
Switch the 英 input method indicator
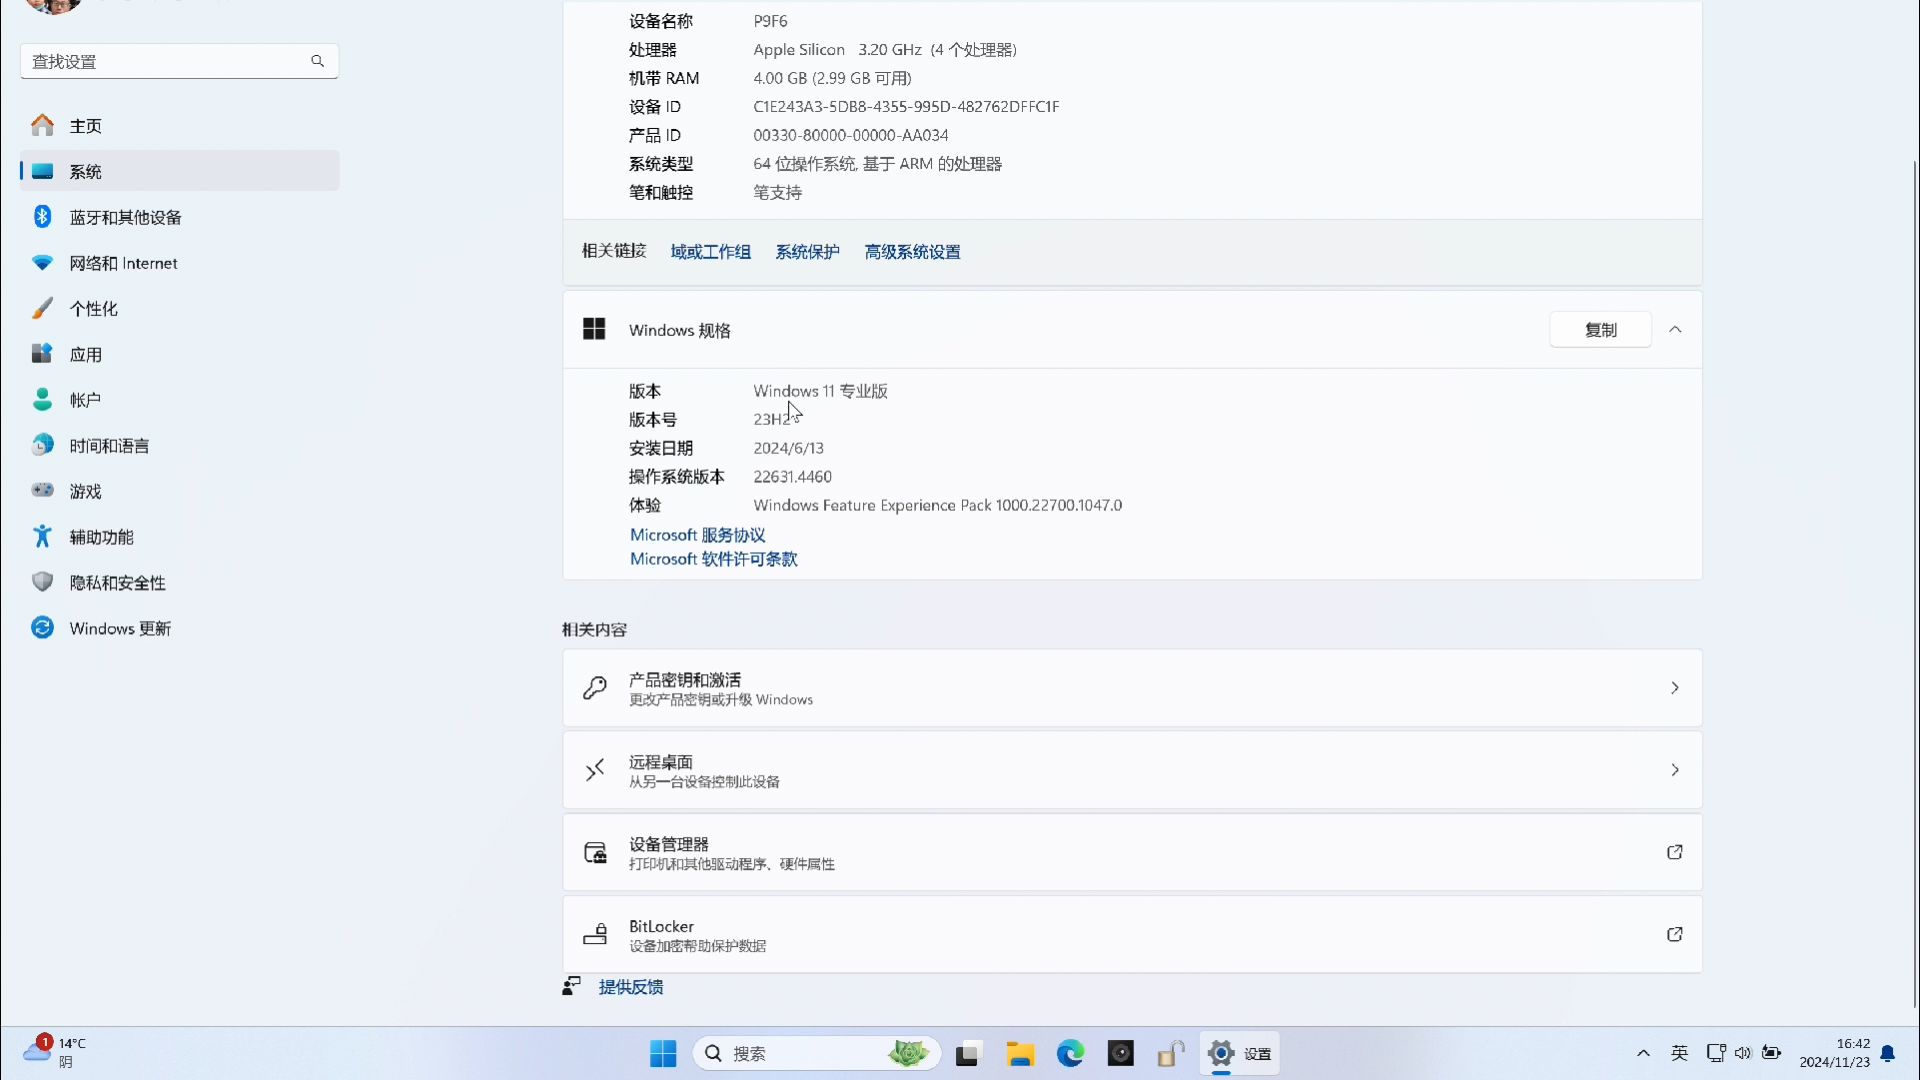[1679, 1053]
